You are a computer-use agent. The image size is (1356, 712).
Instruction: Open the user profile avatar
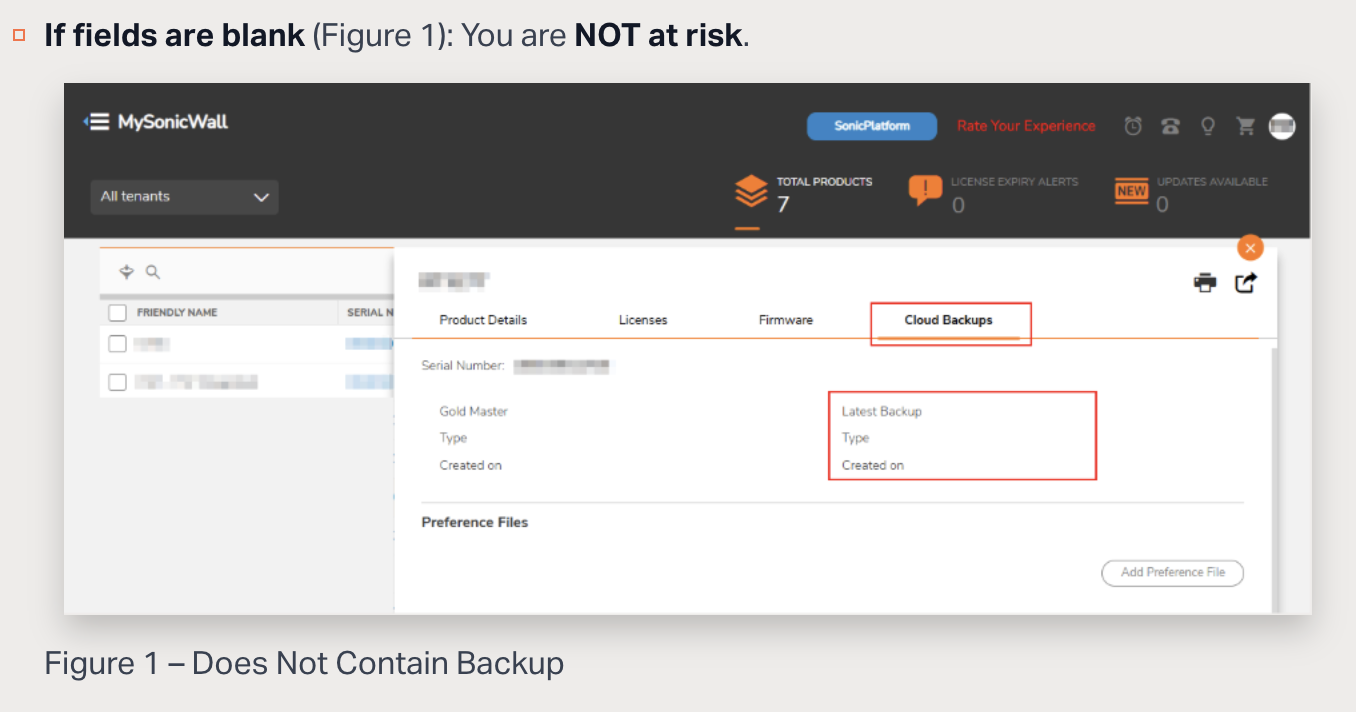tap(1282, 126)
